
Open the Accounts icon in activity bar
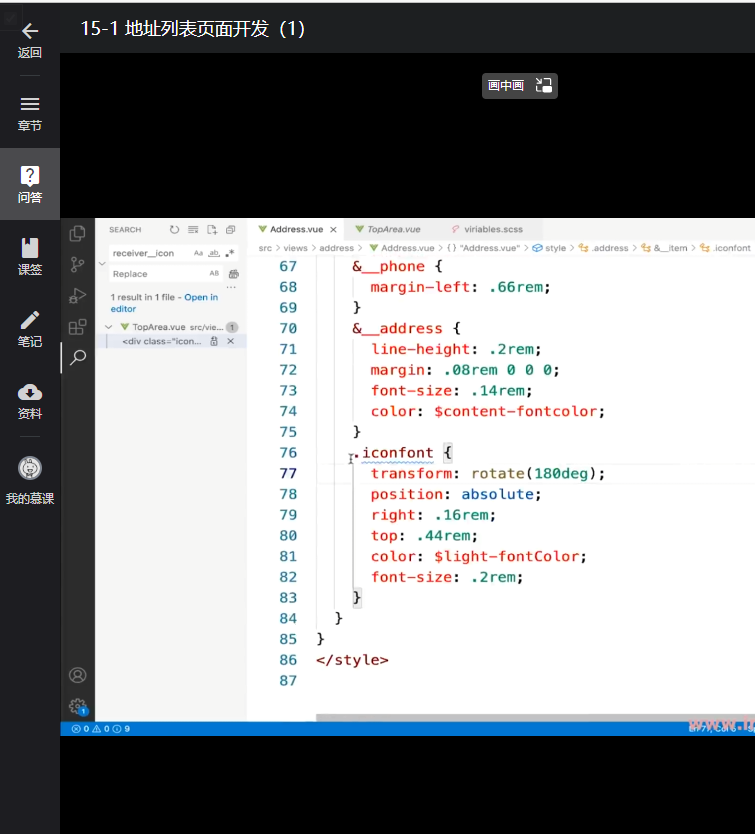click(78, 675)
